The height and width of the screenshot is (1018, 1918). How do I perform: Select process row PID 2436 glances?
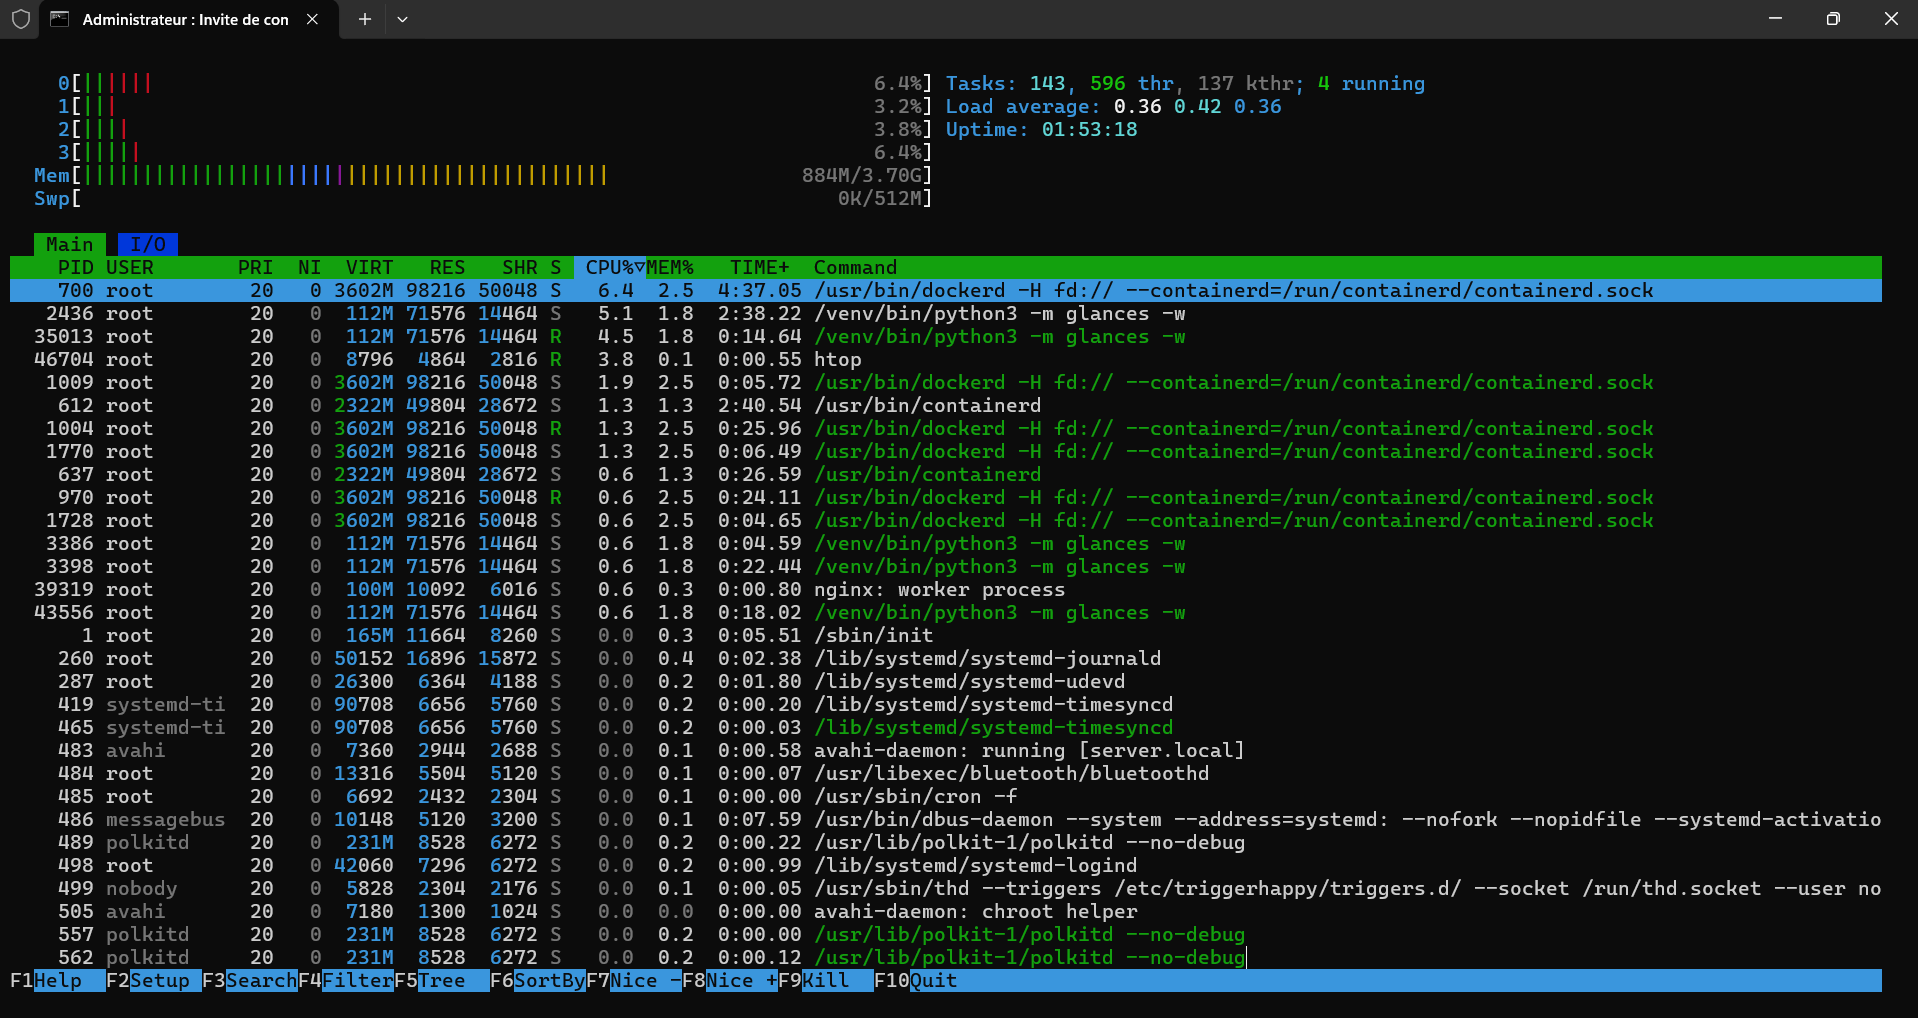coord(946,313)
